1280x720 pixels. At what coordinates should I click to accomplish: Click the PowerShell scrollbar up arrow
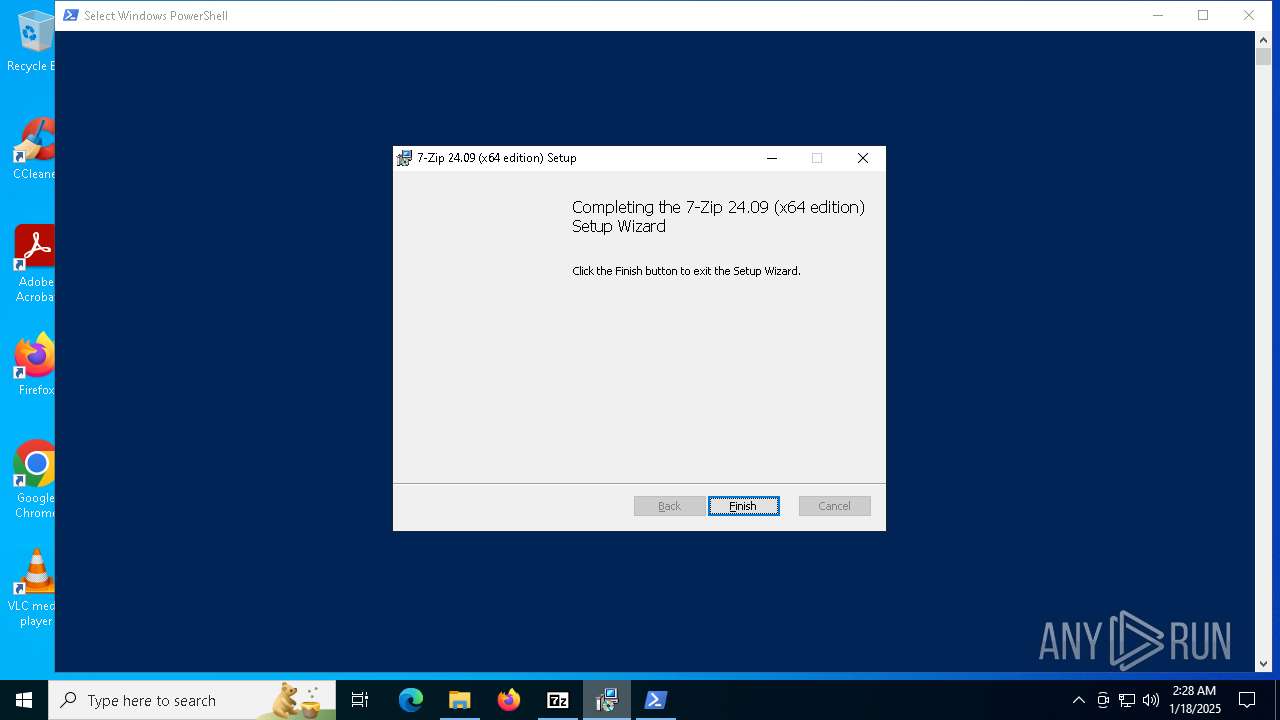click(1263, 39)
